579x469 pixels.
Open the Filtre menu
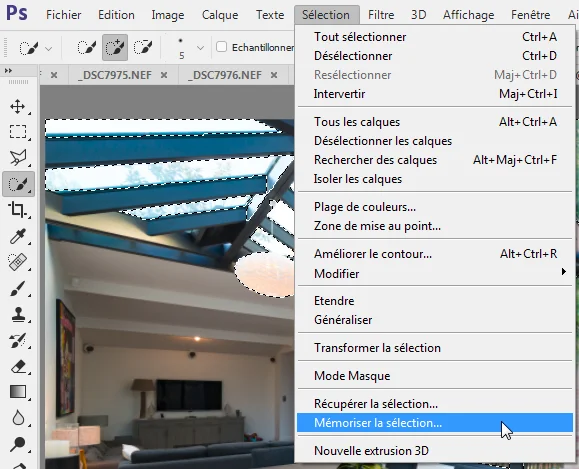pyautogui.click(x=381, y=15)
